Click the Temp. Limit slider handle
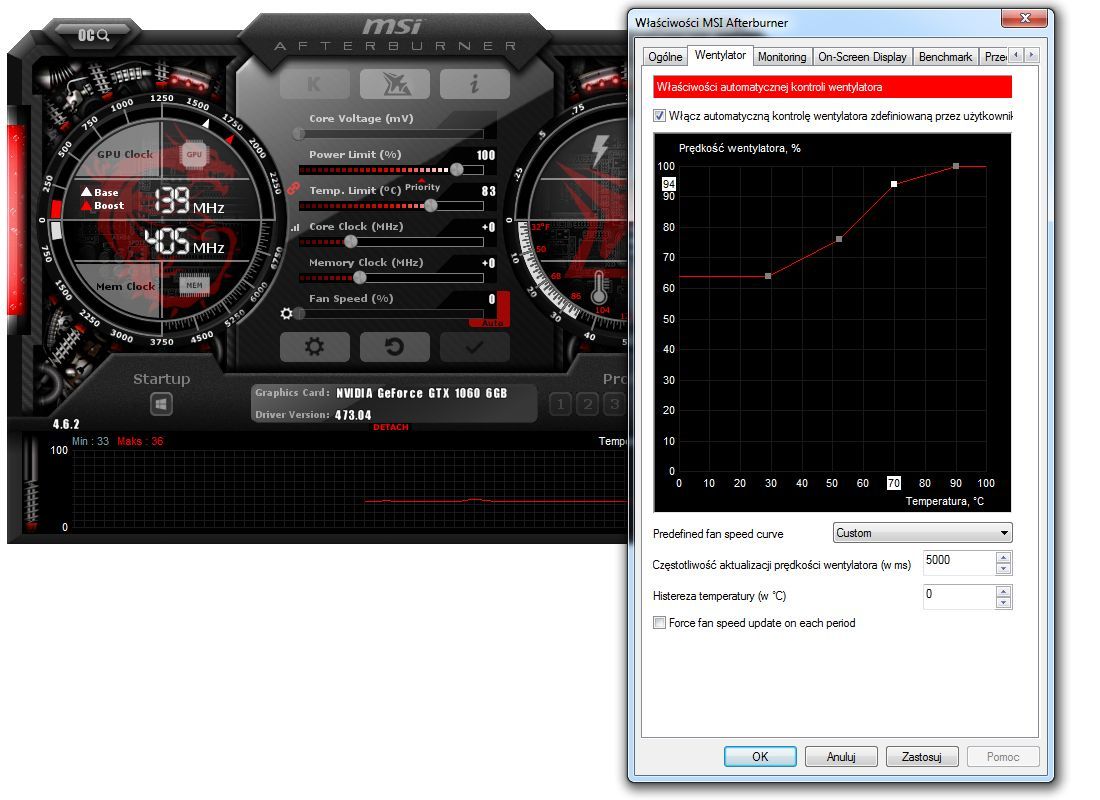 pos(431,205)
